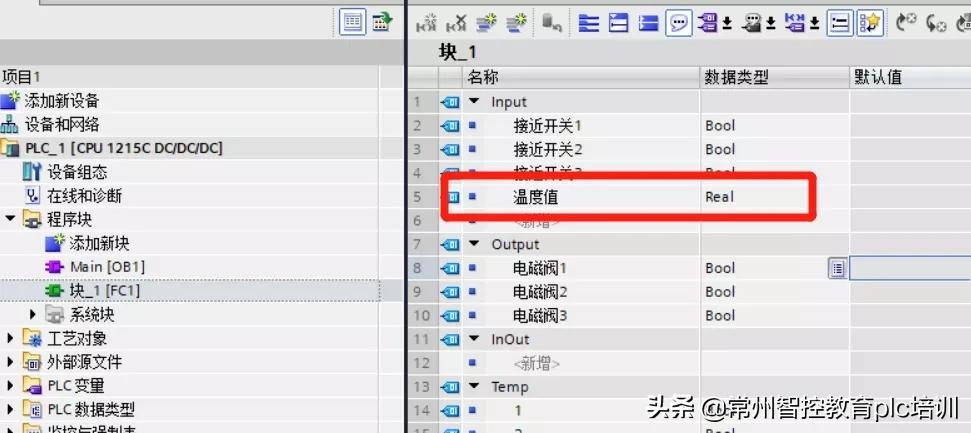Viewport: 971px width, 433px height.
Task: Click 添加新块 under program blocks
Action: point(99,243)
